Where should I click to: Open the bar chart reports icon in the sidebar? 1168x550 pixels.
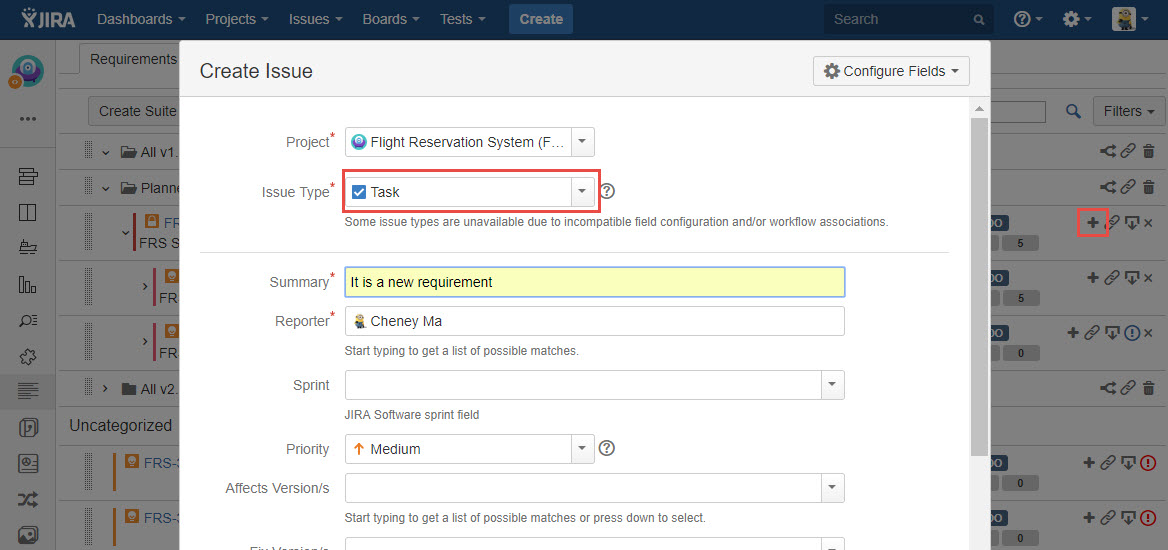click(28, 284)
